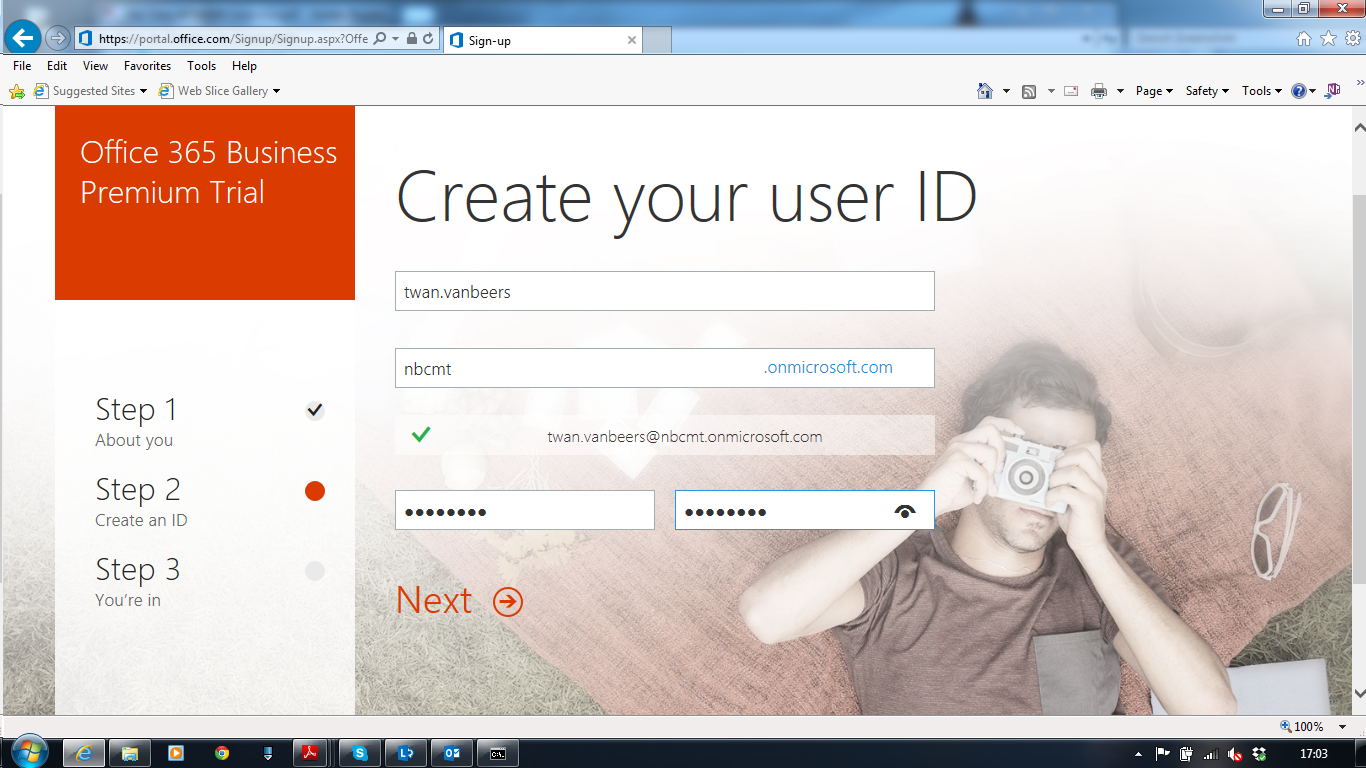
Task: Click the Send to OneNote icon
Action: tap(1332, 91)
